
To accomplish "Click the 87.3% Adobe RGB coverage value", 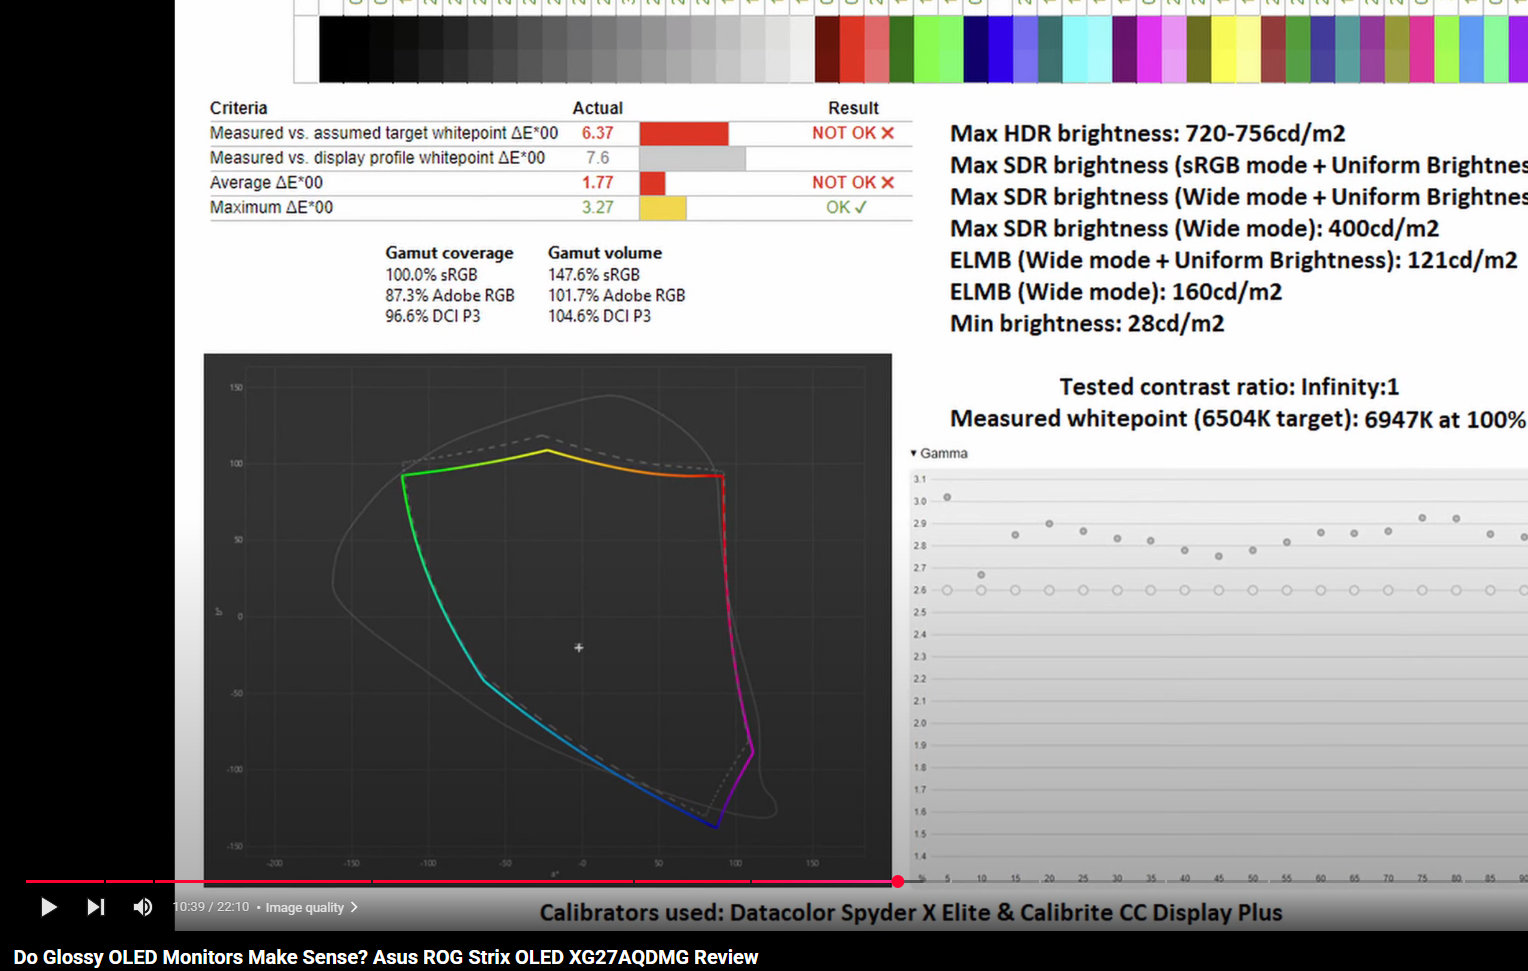I will point(450,296).
